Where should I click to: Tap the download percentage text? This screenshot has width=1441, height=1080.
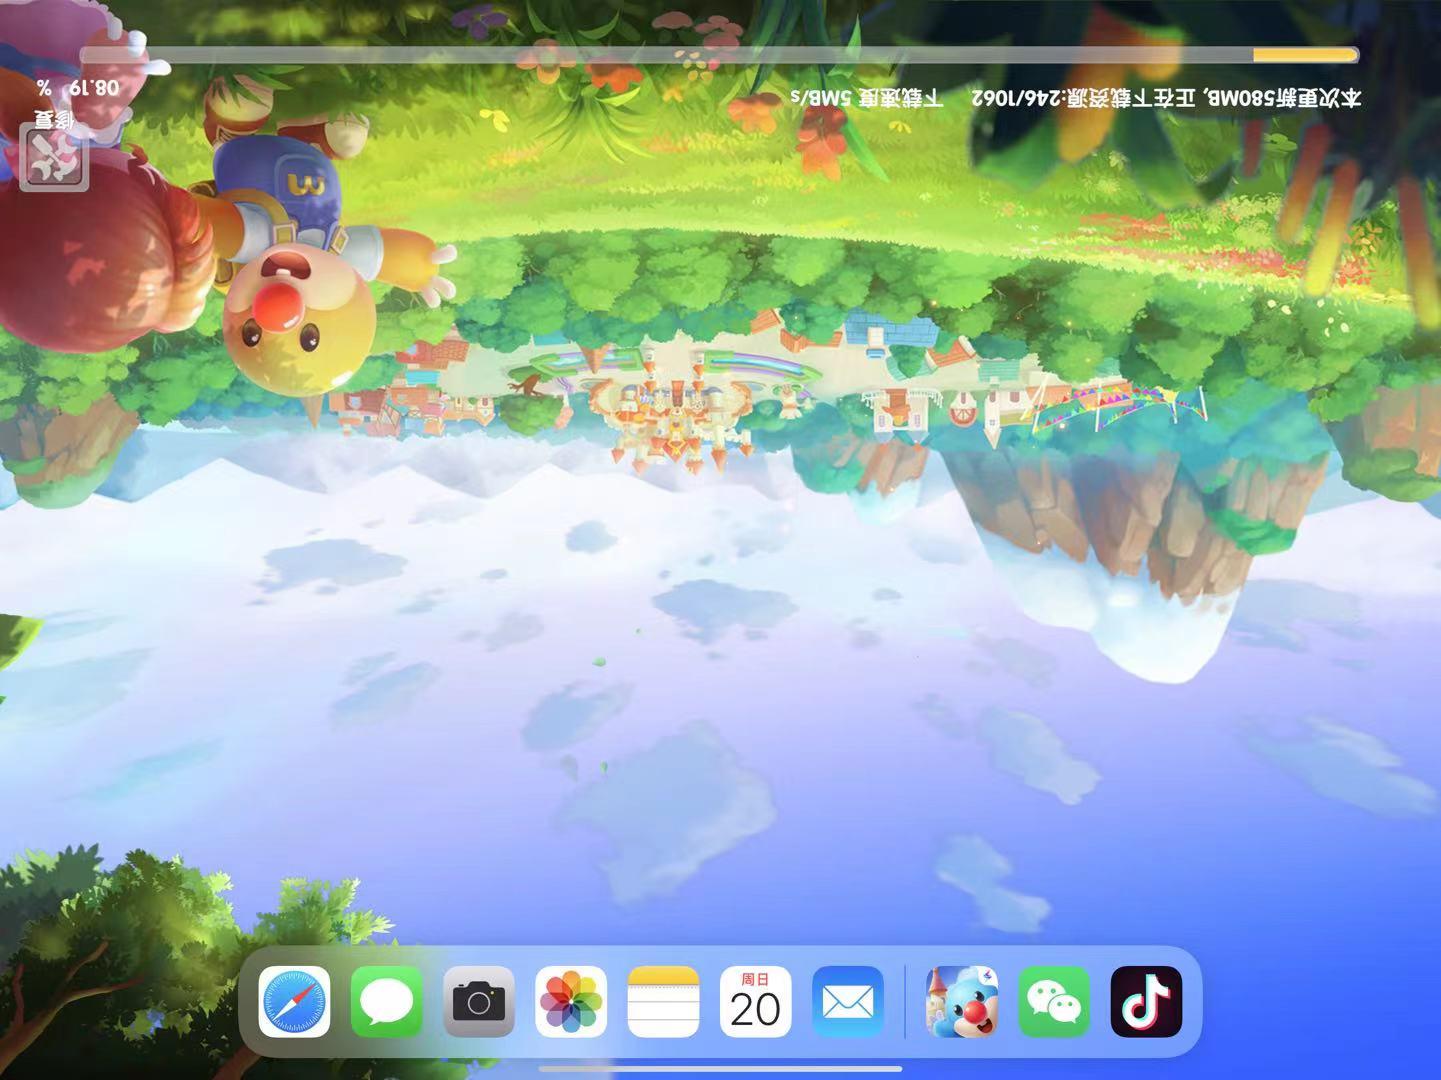[79, 88]
